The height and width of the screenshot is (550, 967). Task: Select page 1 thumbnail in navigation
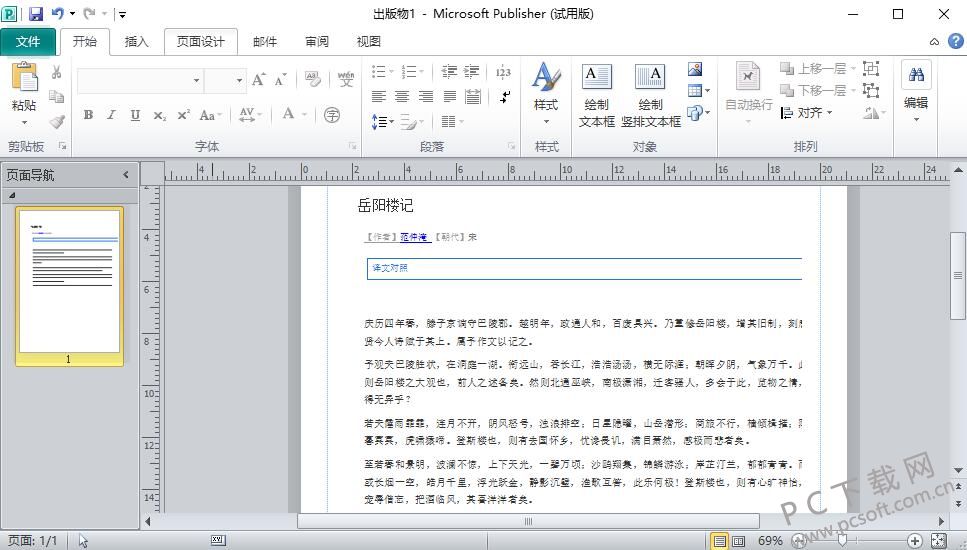coord(70,286)
